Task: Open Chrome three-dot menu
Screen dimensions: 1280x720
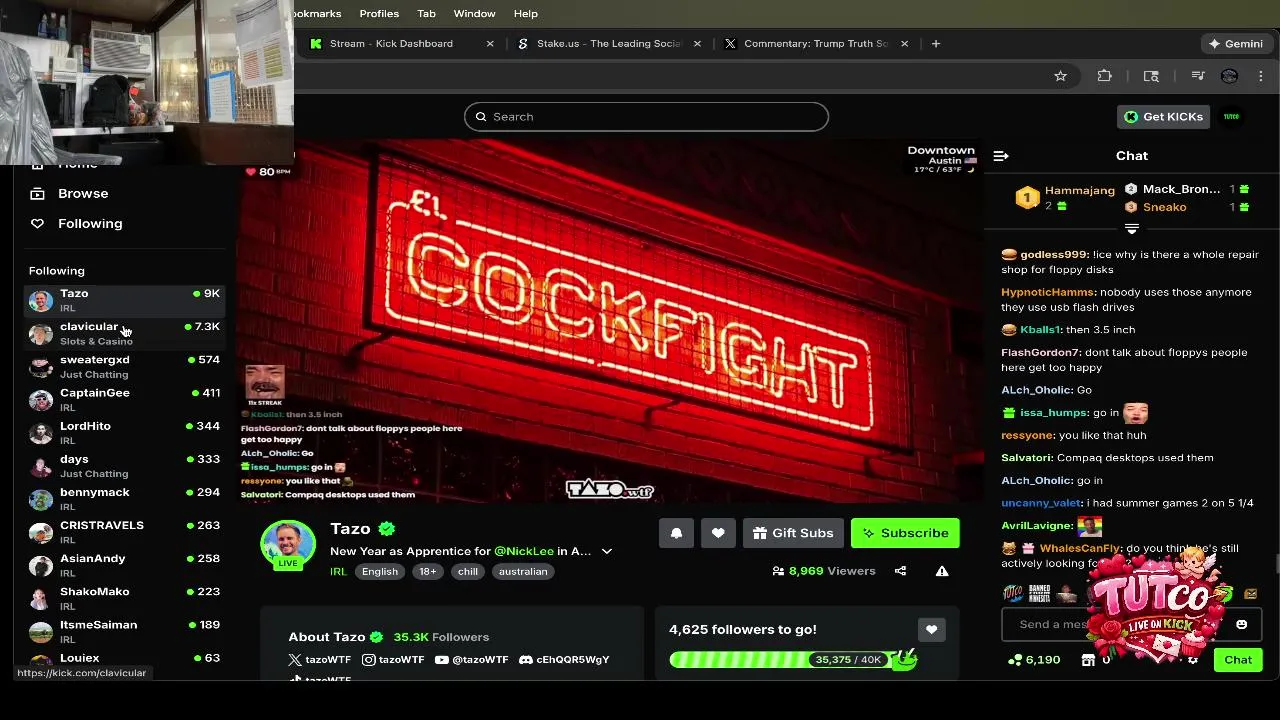Action: [x=1261, y=76]
